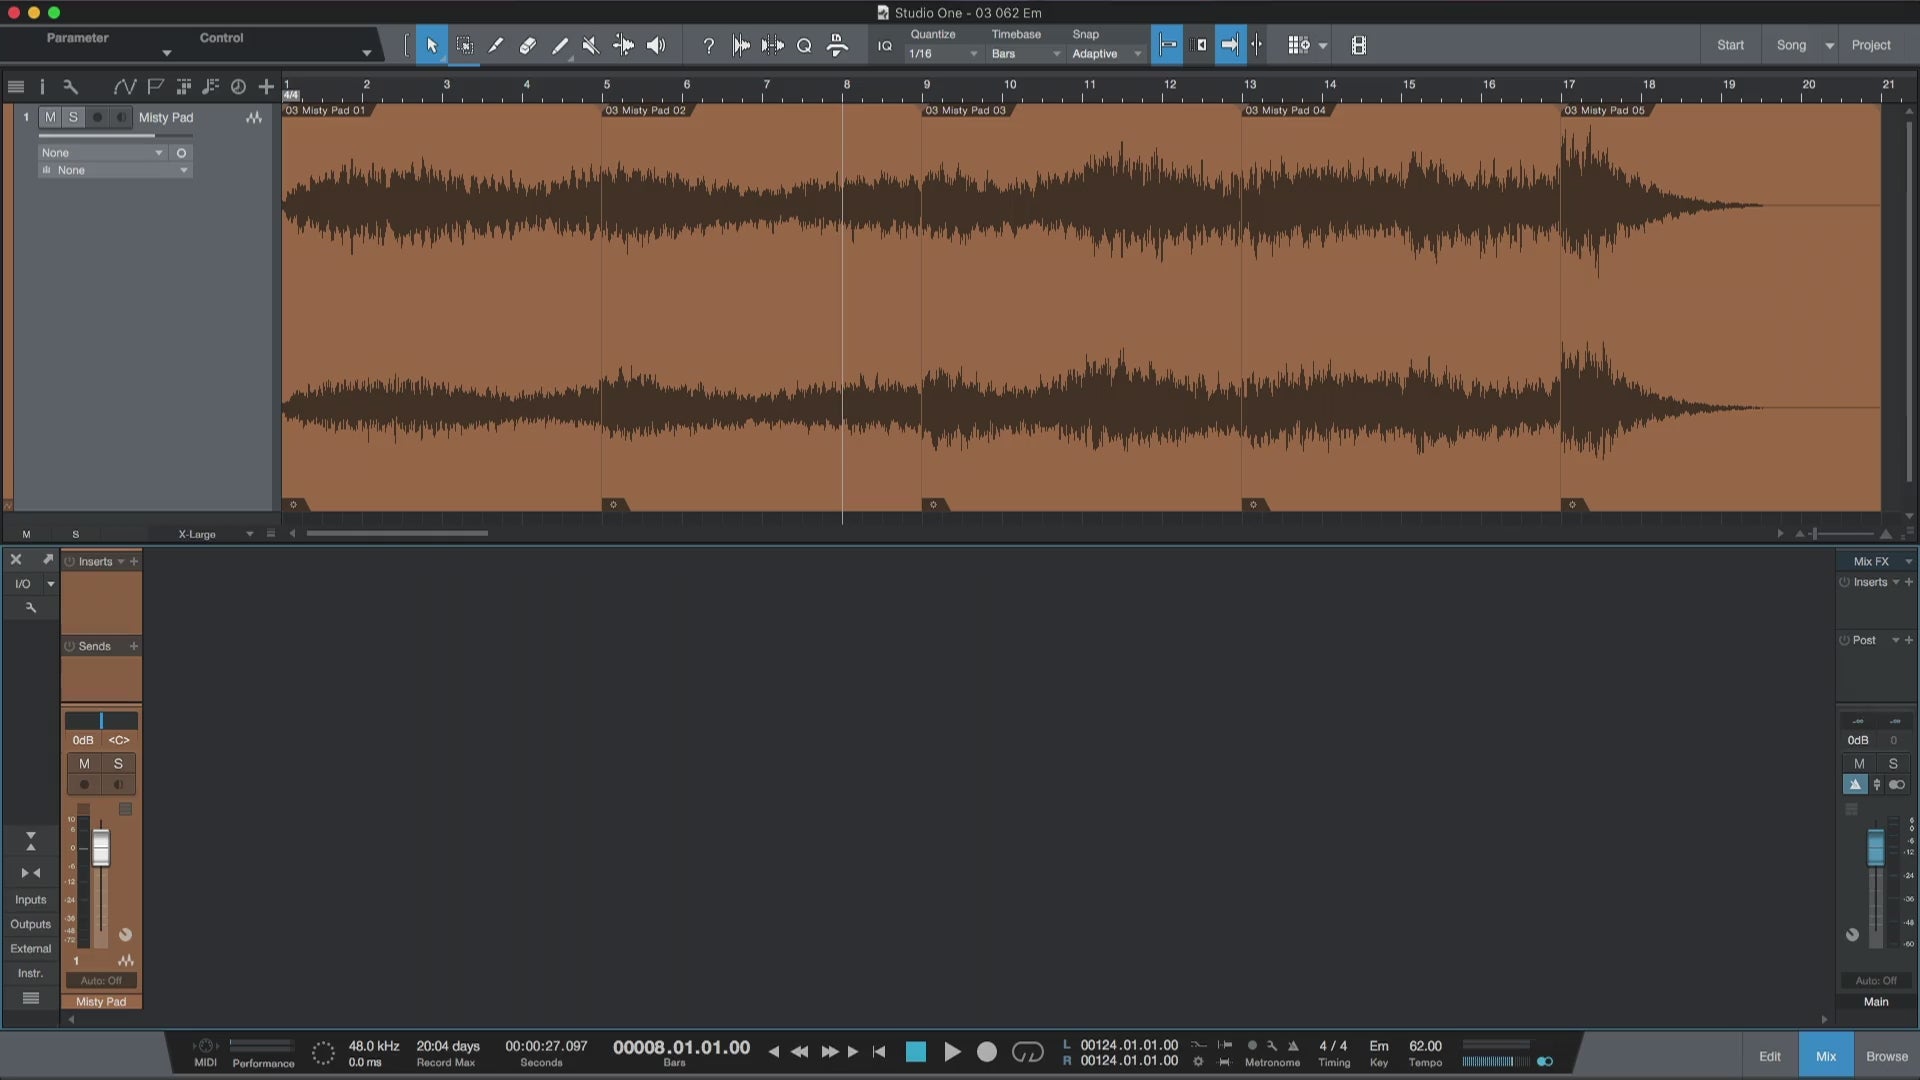Image resolution: width=1920 pixels, height=1080 pixels.
Task: Select the Range tool
Action: [x=465, y=45]
